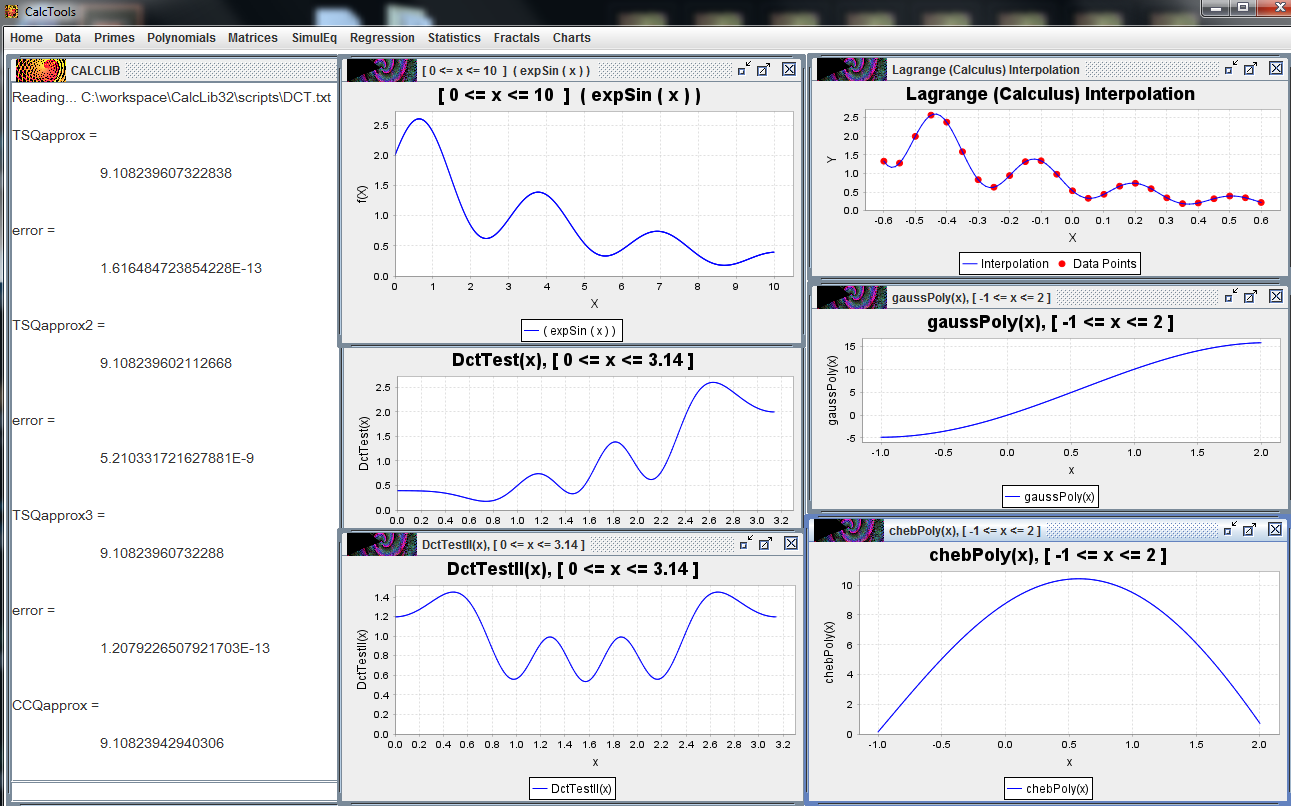Click the '( expSin ( x ) )' legend entry
Viewport: 1291px width, 806px height.
(x=571, y=331)
